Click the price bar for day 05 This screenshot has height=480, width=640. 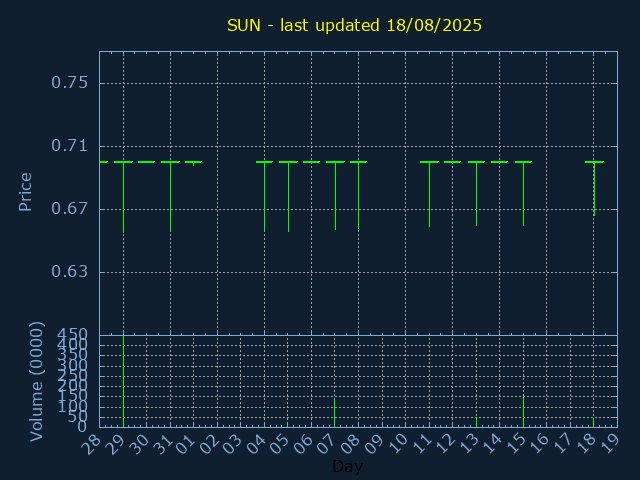click(x=289, y=197)
